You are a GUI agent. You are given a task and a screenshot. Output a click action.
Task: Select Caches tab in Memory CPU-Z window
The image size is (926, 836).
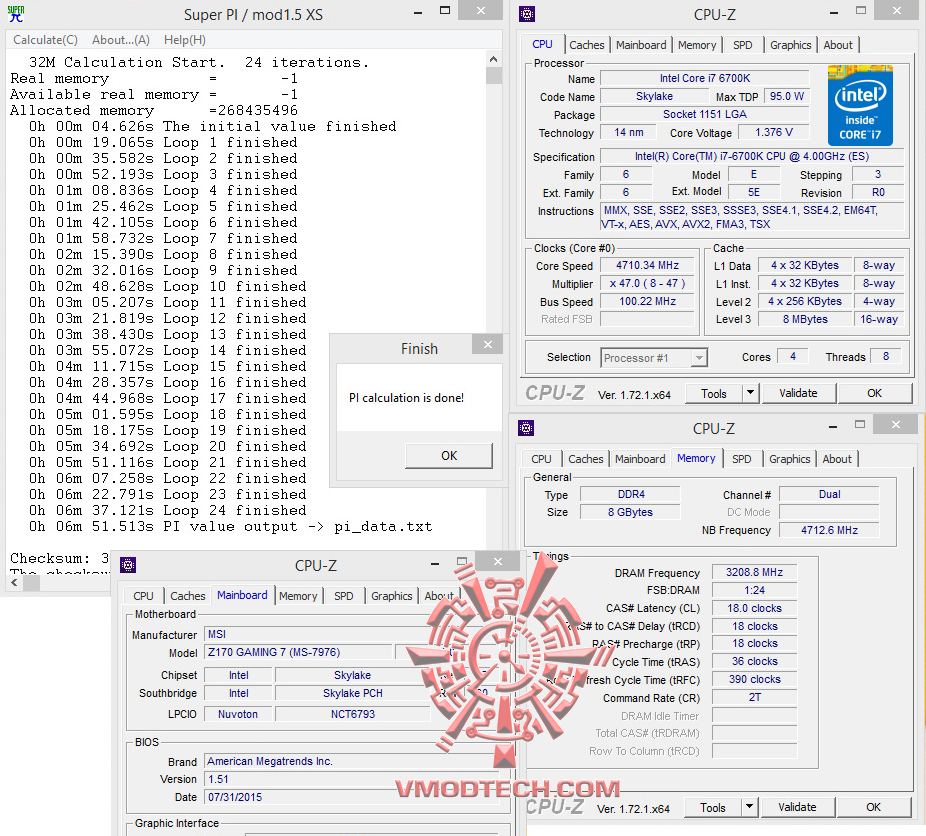586,459
